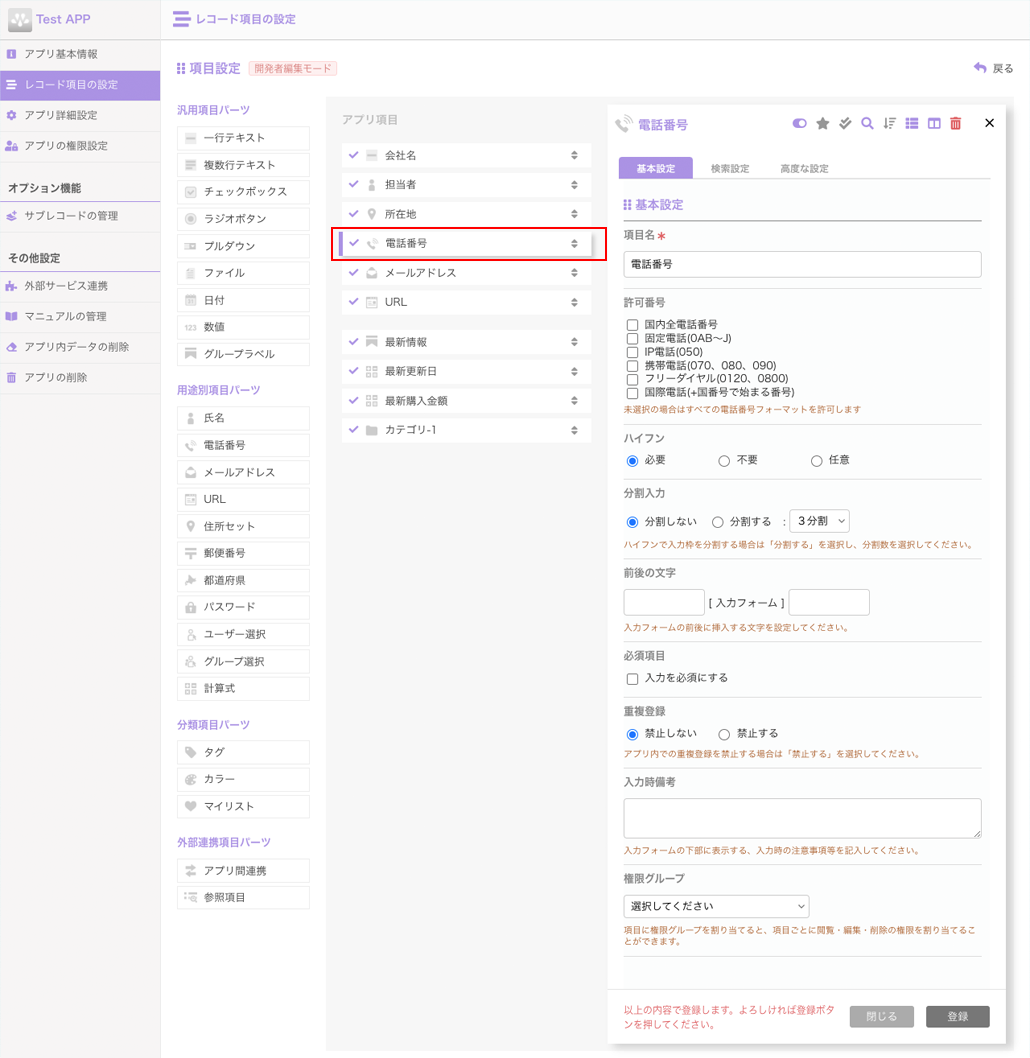
Task: Click the column layout icon in the panel header
Action: (x=934, y=123)
